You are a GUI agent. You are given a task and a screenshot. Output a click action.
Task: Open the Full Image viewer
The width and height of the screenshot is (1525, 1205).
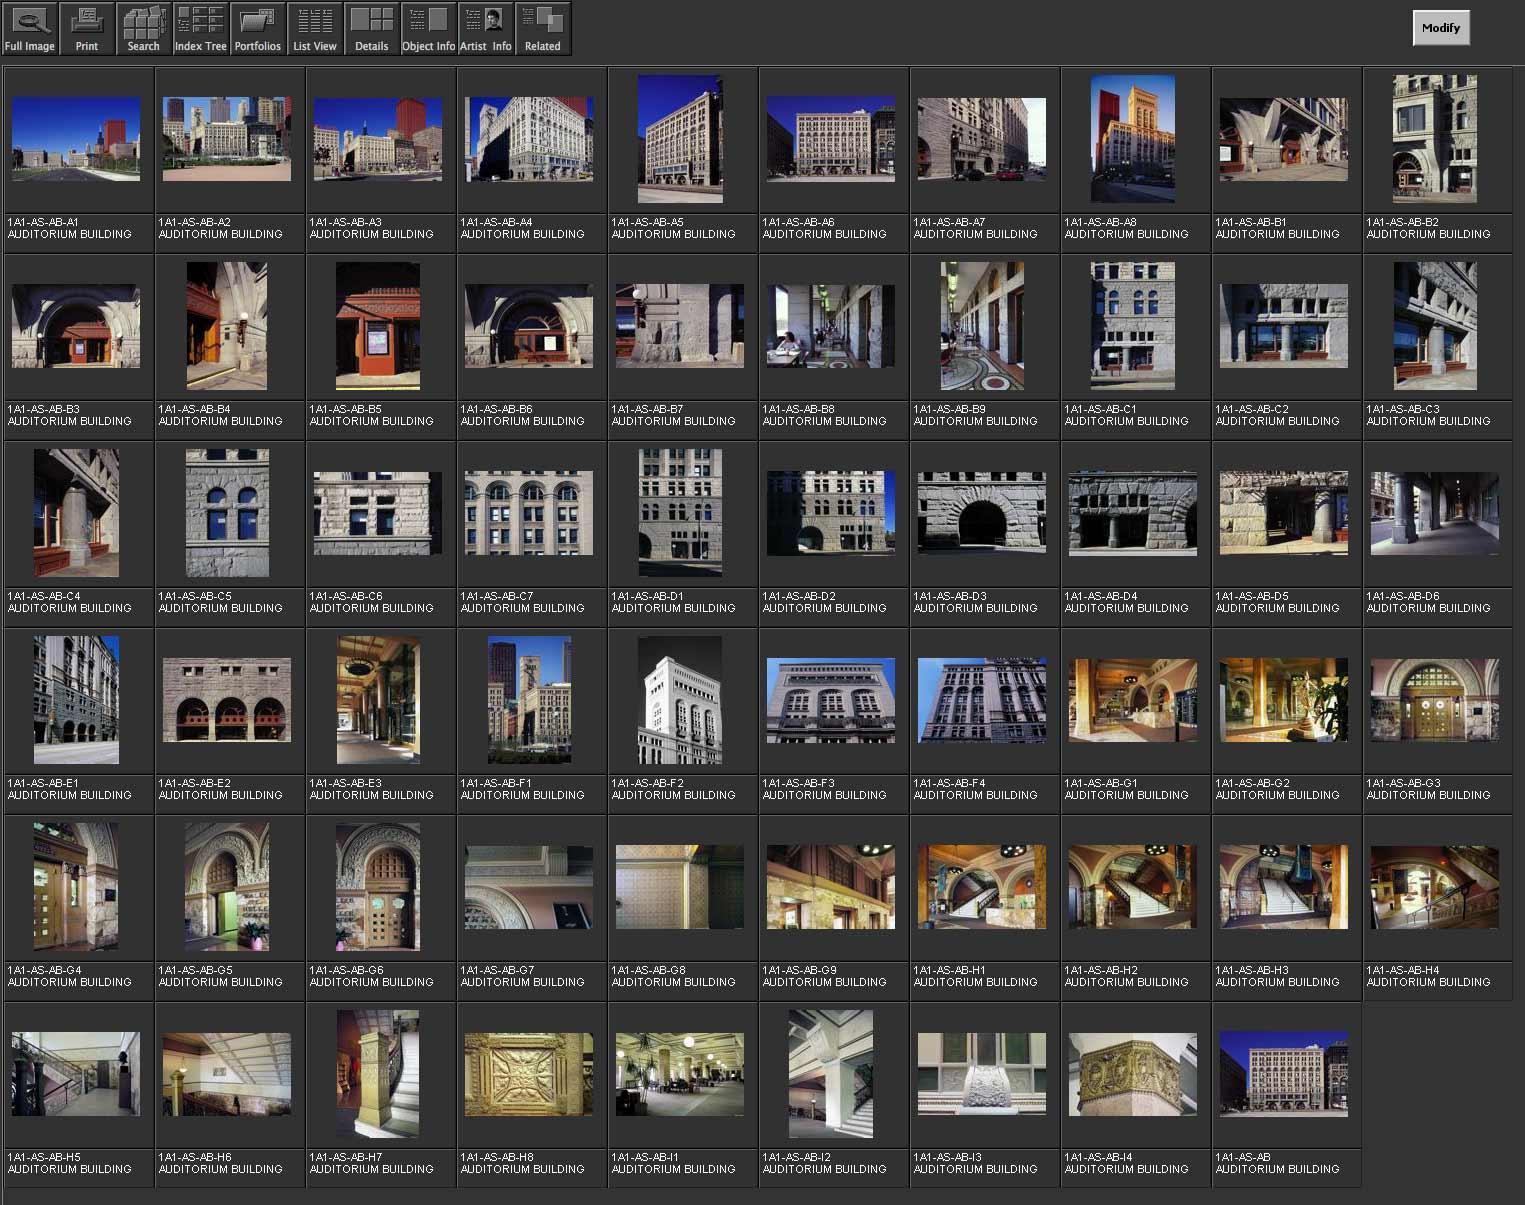(x=30, y=29)
